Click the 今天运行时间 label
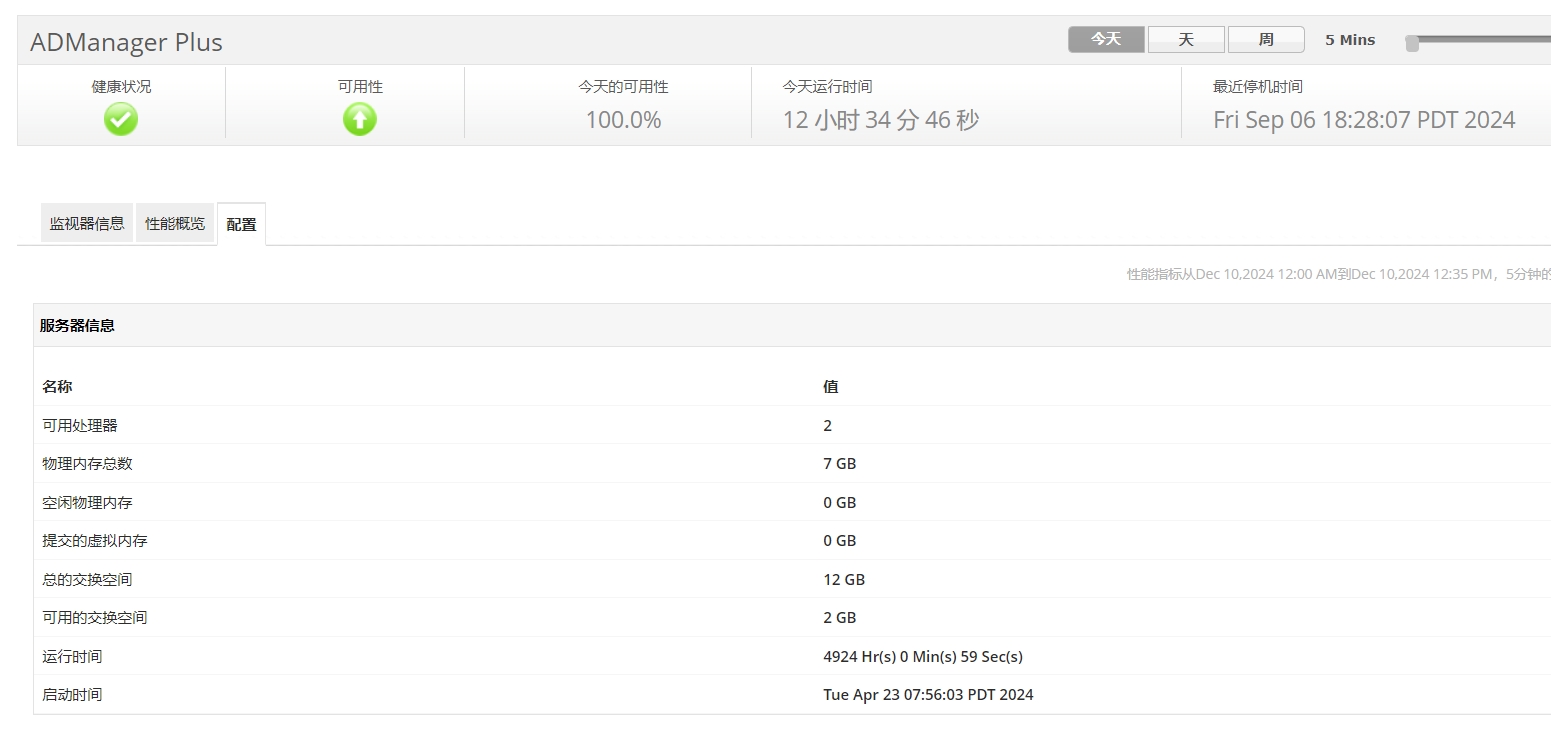Viewport: 1551px width, 736px height. tap(827, 87)
